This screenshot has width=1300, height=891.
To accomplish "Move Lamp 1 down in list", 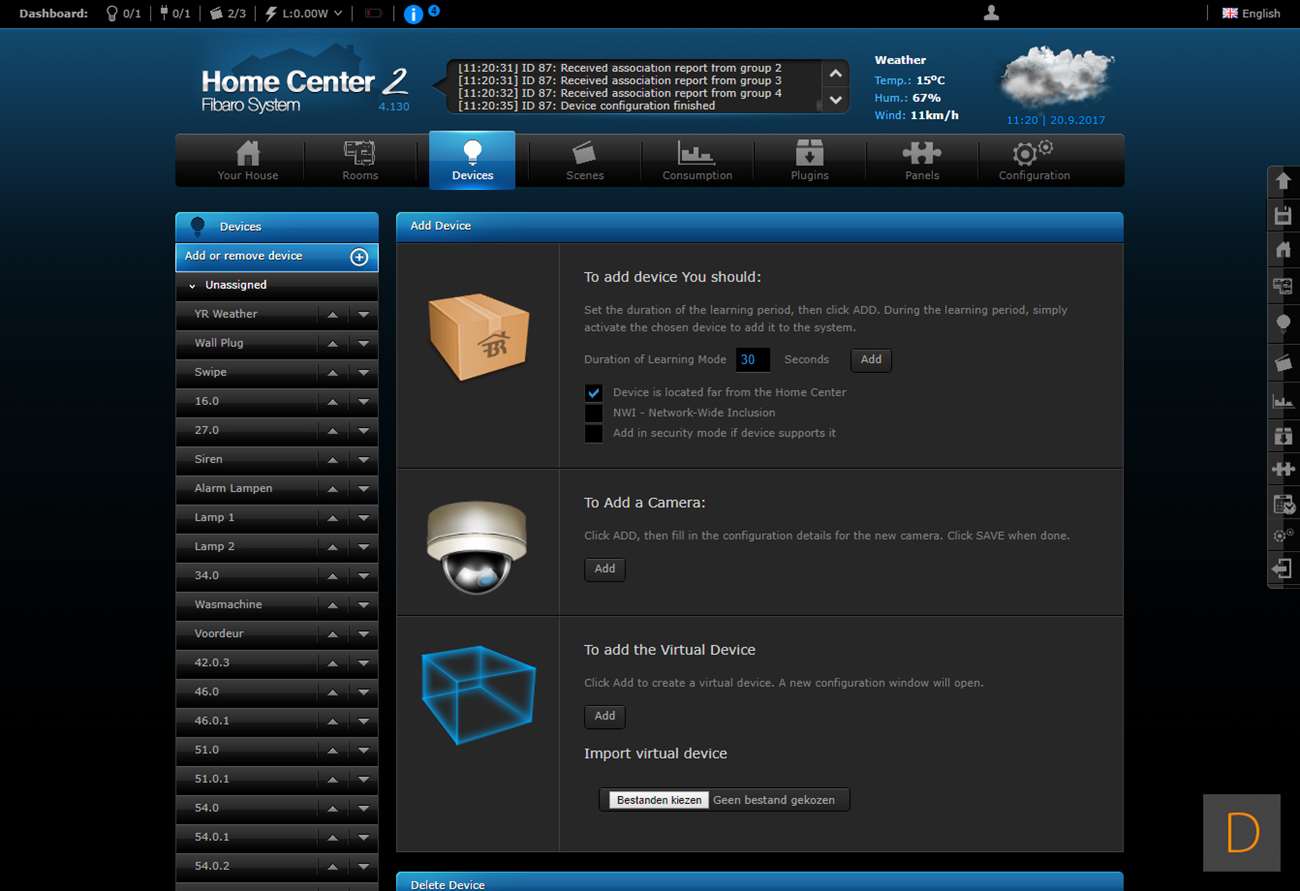I will click(364, 517).
